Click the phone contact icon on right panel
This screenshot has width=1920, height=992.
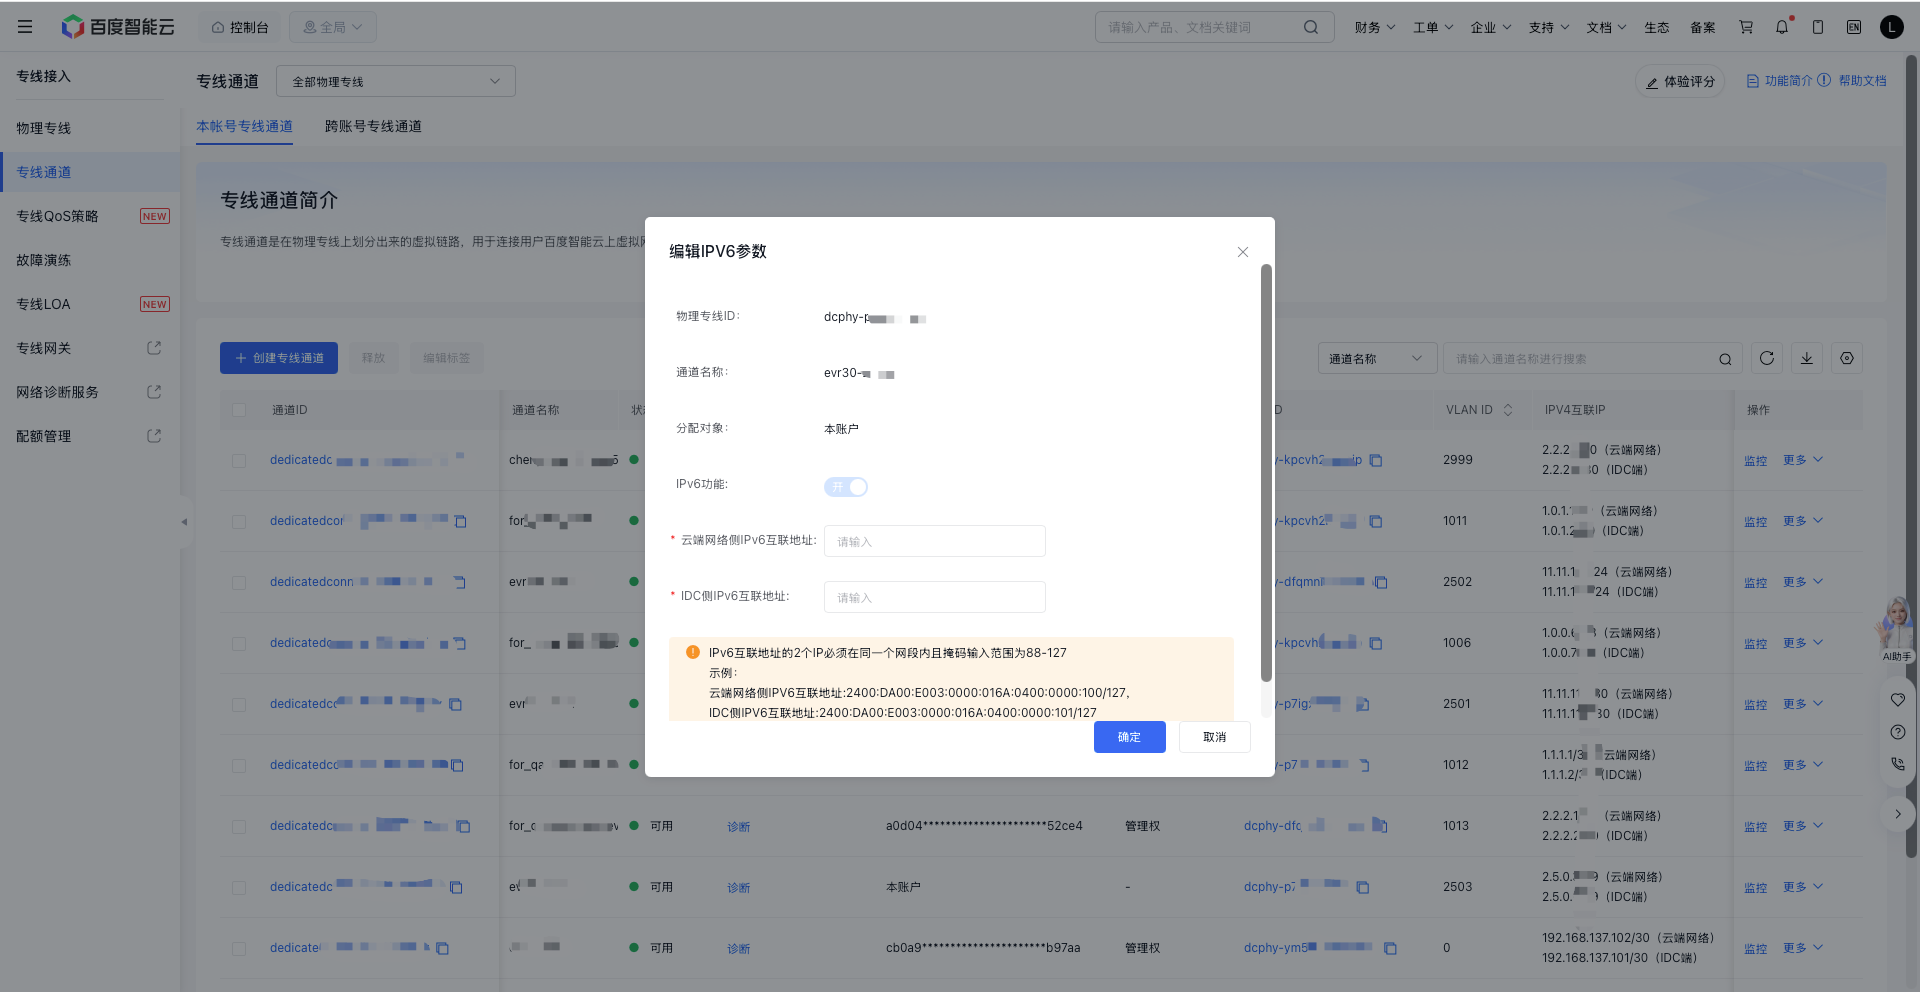(1898, 764)
